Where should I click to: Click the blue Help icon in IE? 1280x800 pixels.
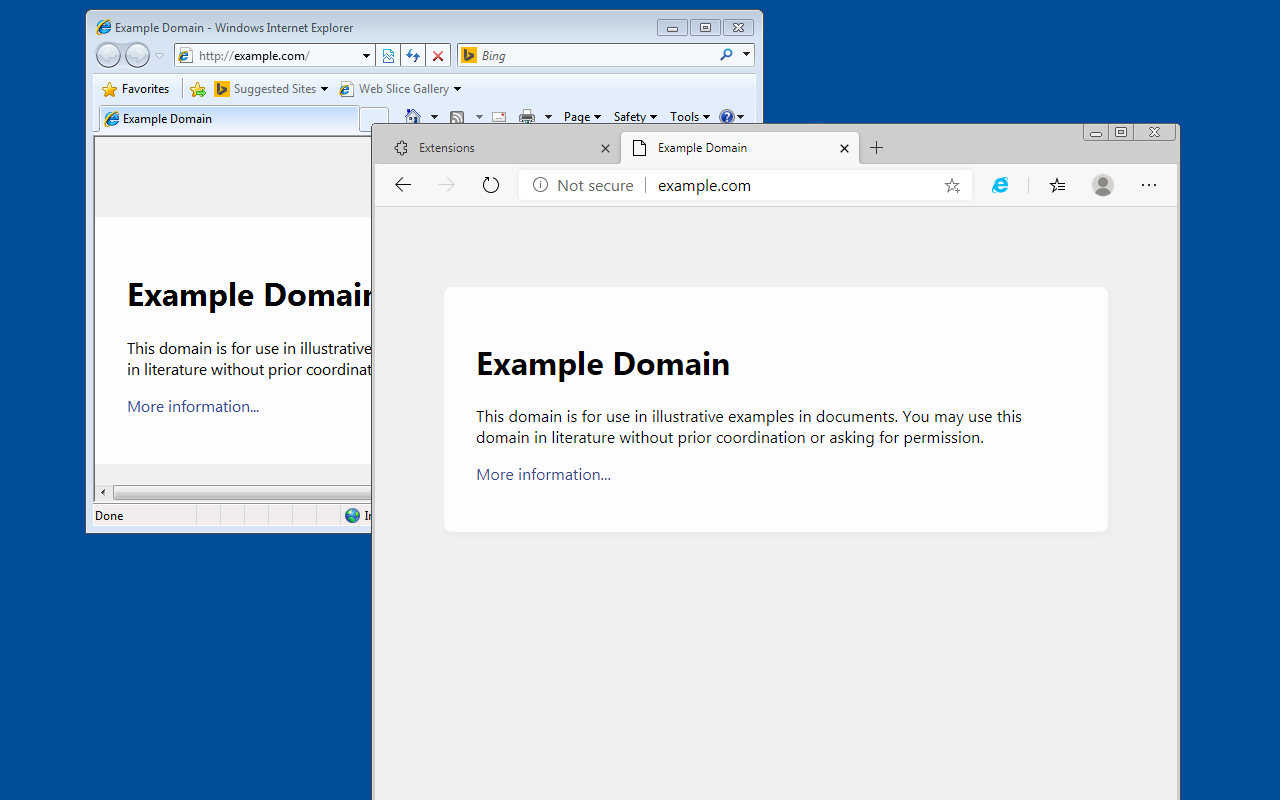727,117
